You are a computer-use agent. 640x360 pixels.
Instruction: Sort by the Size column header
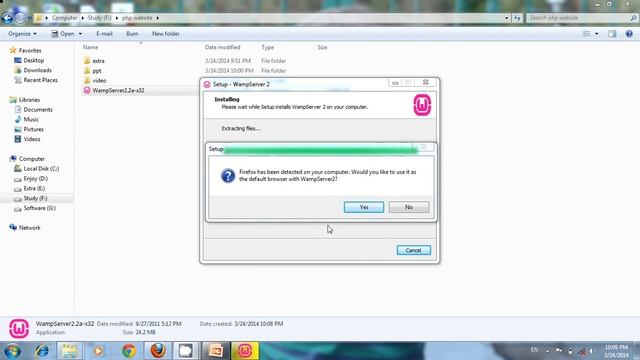coord(322,47)
